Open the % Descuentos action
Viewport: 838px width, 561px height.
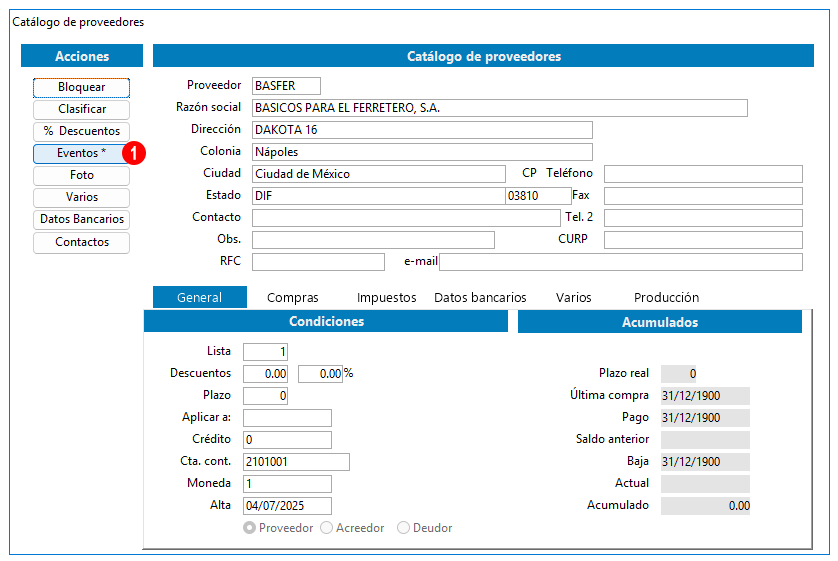(81, 132)
